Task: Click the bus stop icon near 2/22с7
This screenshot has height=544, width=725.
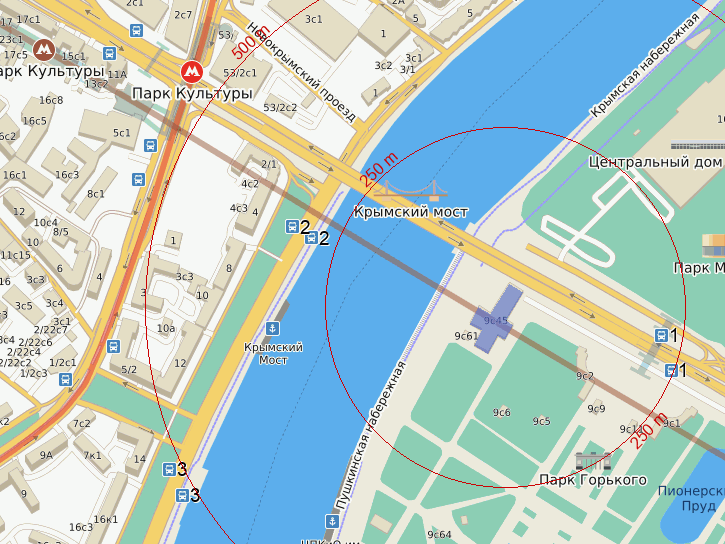Action: (x=113, y=346)
